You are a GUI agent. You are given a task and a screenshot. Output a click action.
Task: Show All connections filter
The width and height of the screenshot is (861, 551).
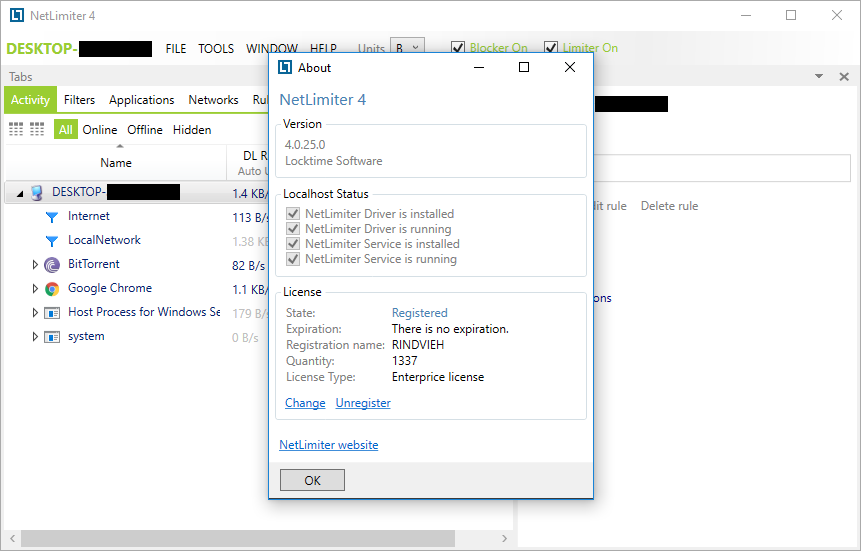coord(65,130)
